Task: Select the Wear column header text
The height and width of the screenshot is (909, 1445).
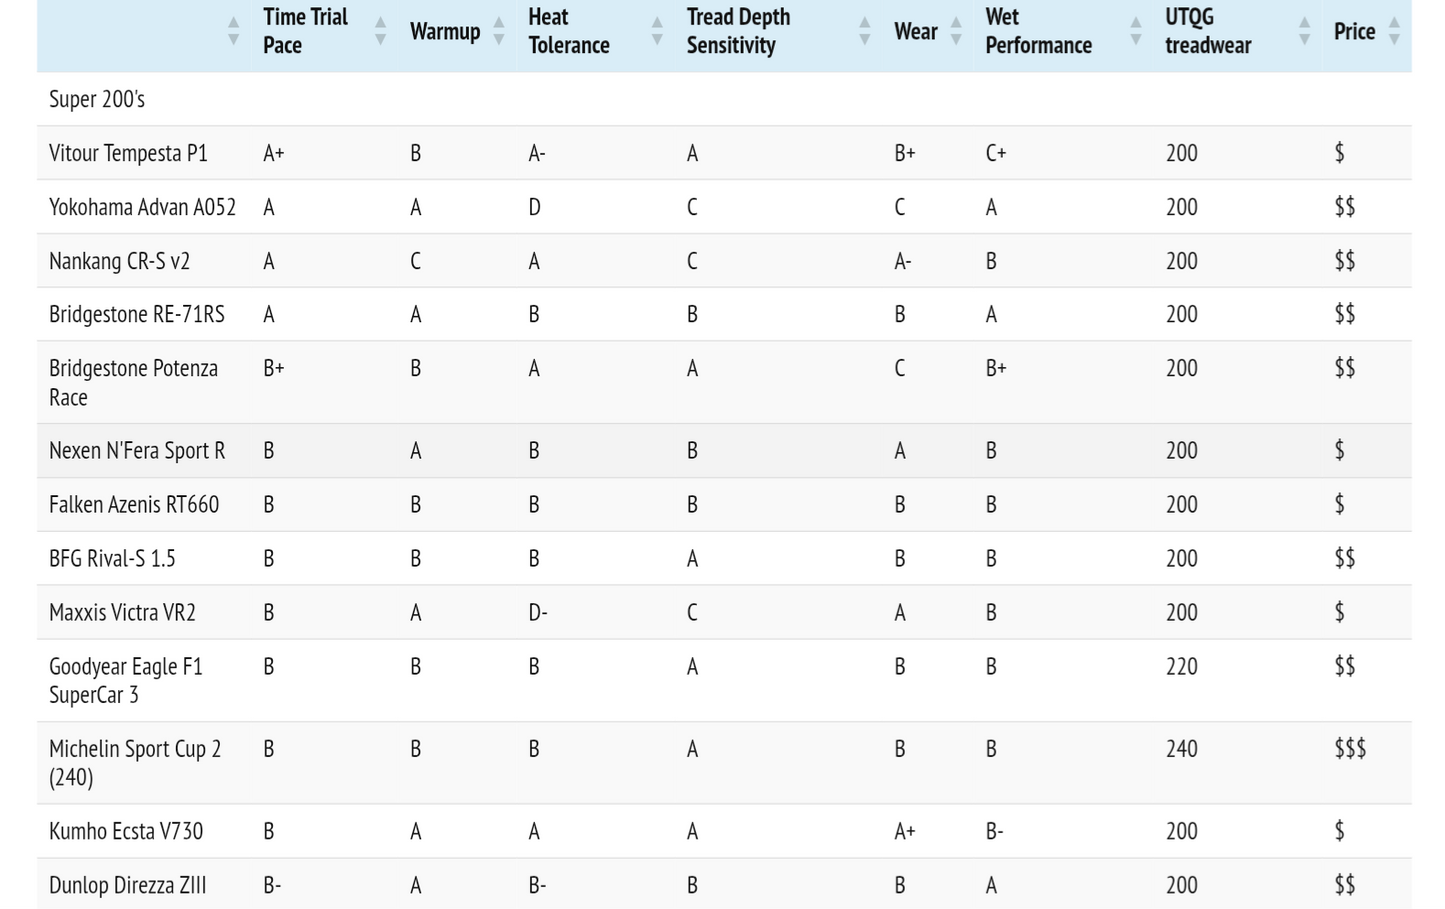Action: [x=915, y=32]
